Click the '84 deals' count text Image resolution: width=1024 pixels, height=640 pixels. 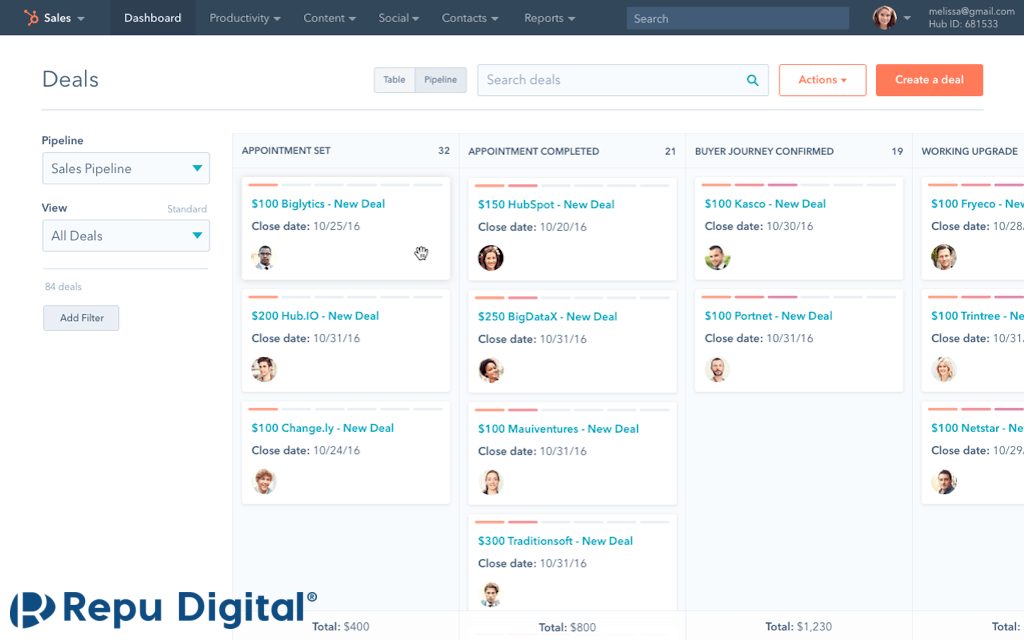pyautogui.click(x=63, y=287)
